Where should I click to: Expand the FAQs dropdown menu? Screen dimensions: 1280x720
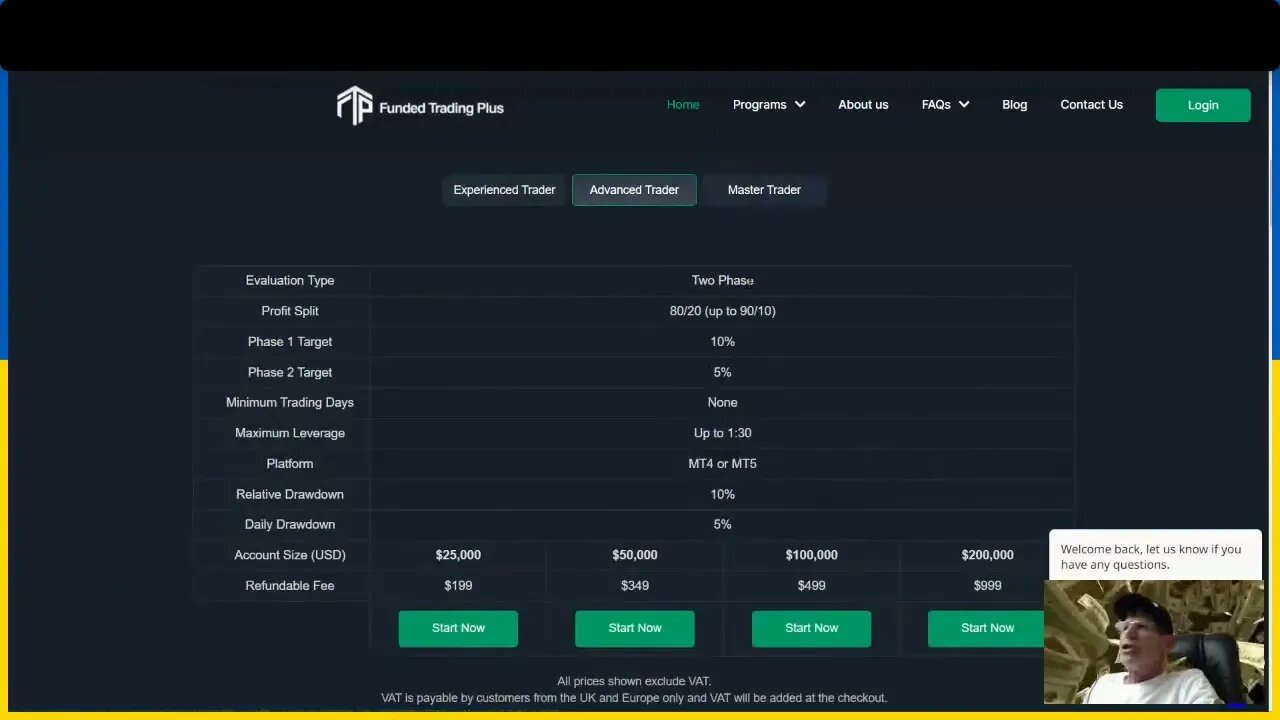pos(945,104)
